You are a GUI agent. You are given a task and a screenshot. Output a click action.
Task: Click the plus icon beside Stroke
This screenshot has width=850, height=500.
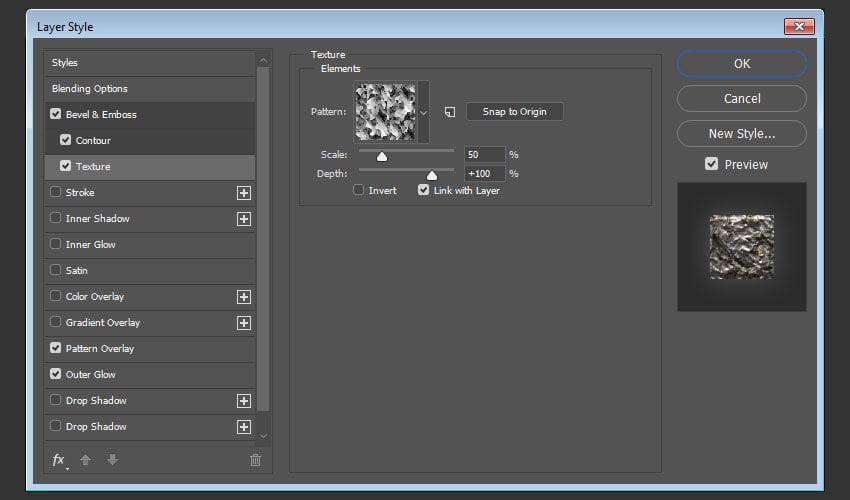tap(243, 193)
